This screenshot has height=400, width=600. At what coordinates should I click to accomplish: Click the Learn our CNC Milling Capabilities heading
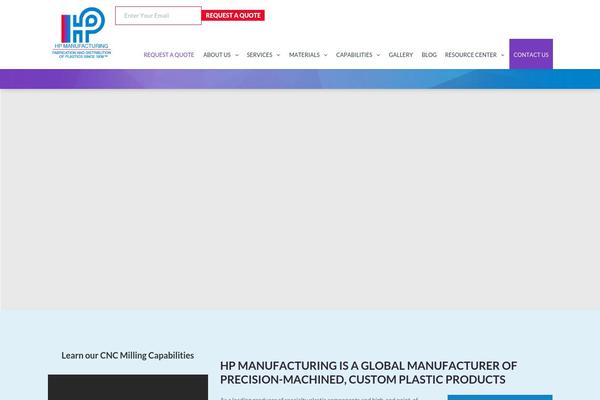point(127,355)
